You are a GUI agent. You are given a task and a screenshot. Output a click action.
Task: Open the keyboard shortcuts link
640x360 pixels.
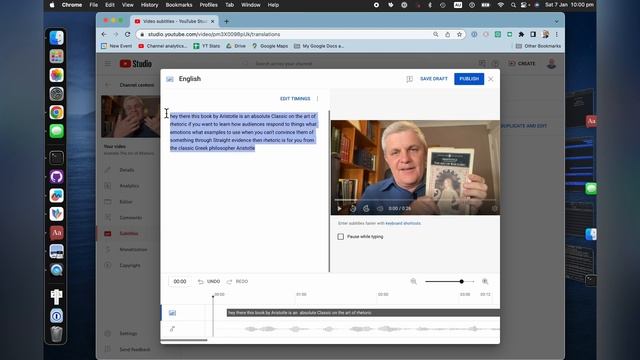(403, 223)
